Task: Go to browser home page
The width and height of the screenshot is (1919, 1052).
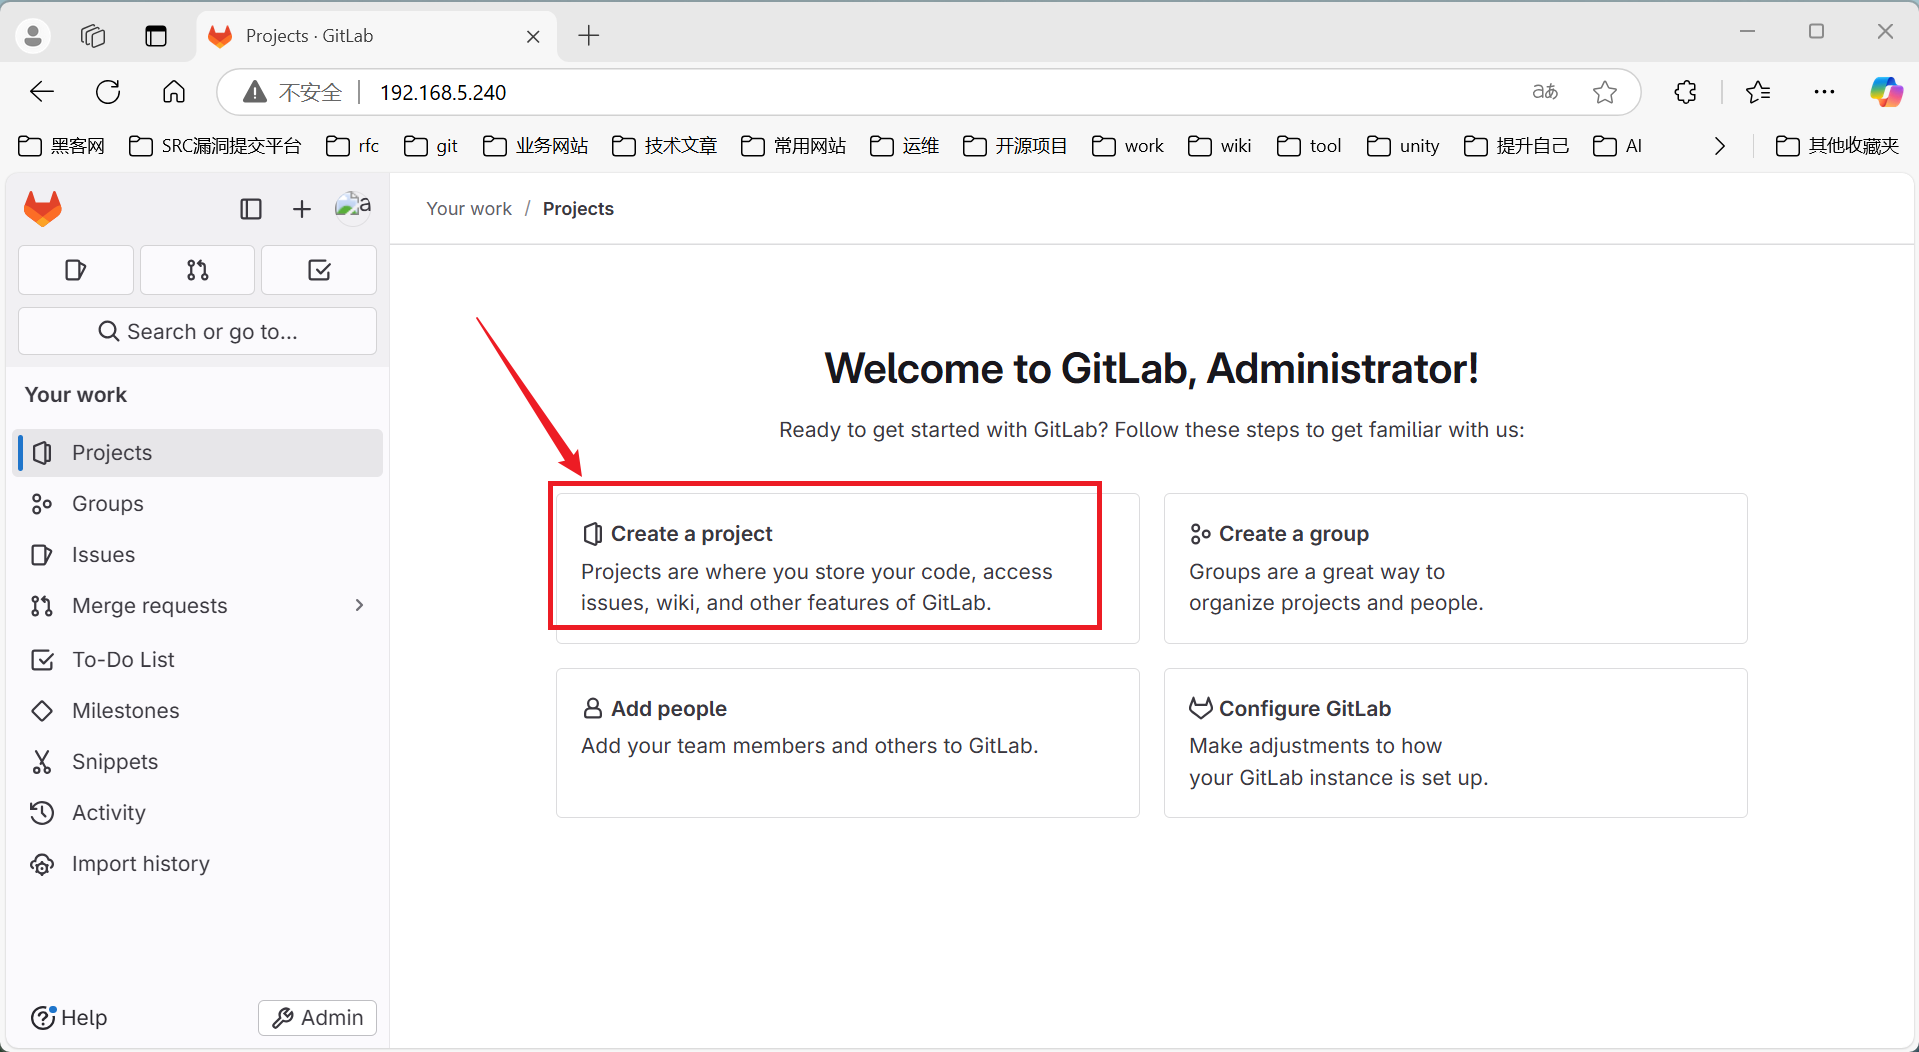Action: click(174, 92)
